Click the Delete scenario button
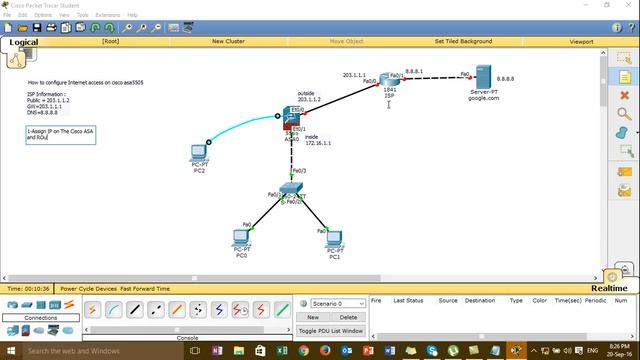 click(348, 317)
